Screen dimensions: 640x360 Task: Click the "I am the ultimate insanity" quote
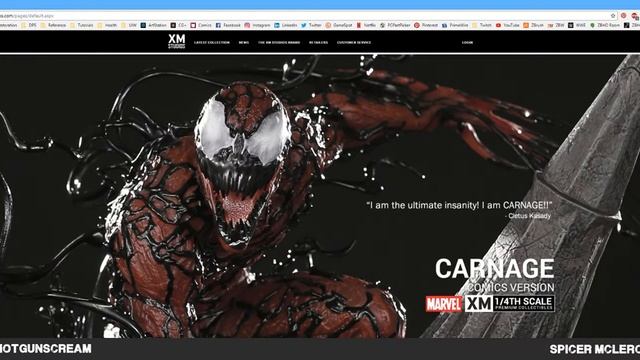(x=459, y=205)
